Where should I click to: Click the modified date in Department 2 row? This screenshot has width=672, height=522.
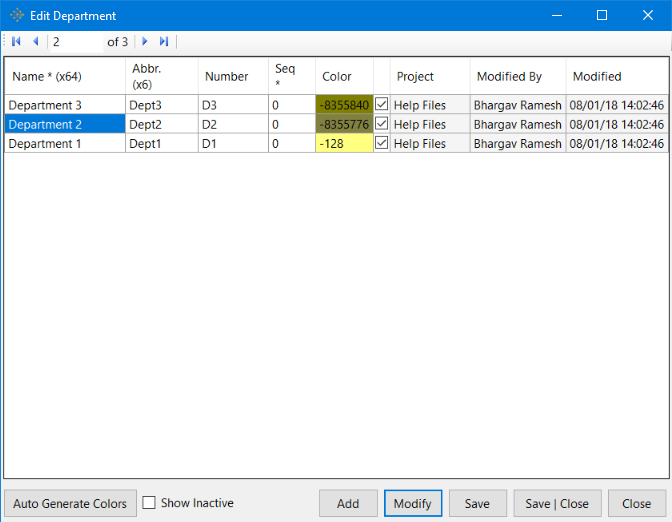tap(617, 124)
